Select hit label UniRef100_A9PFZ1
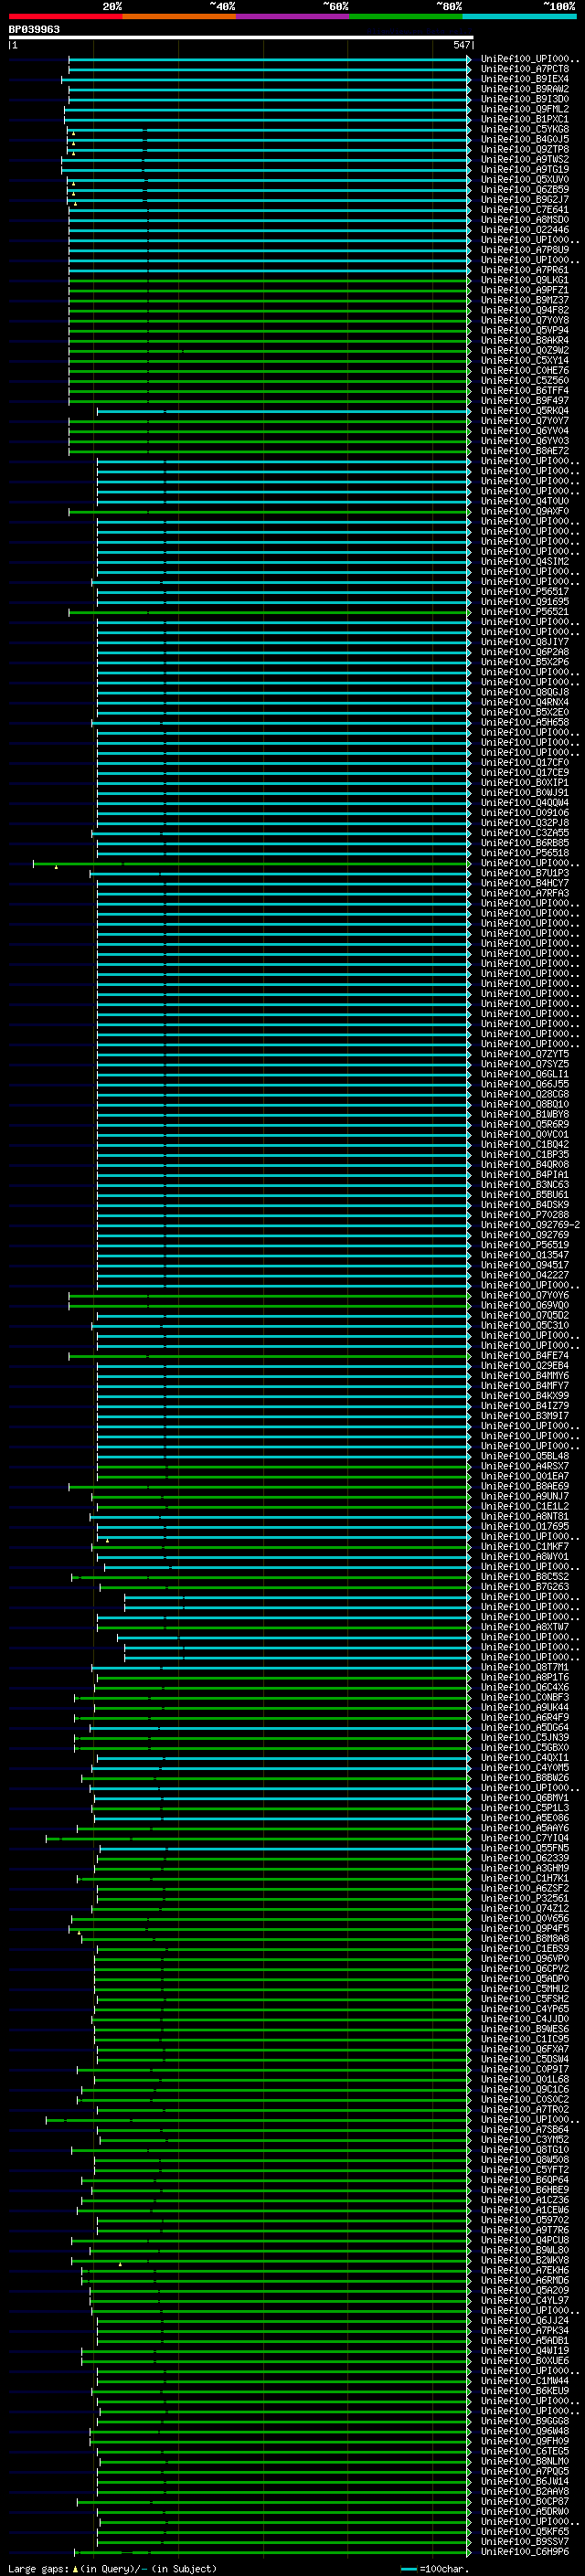Image resolution: width=585 pixels, height=2576 pixels. (525, 290)
